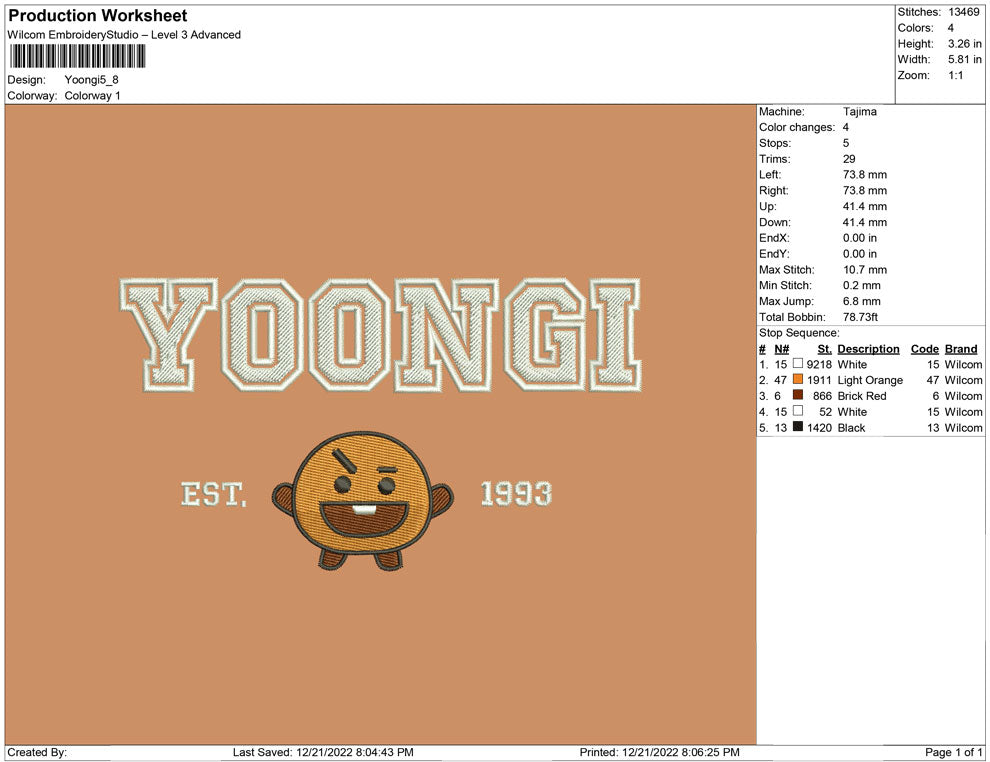
Task: Click the Total Bobbin value 78.73ft
Action: [860, 317]
